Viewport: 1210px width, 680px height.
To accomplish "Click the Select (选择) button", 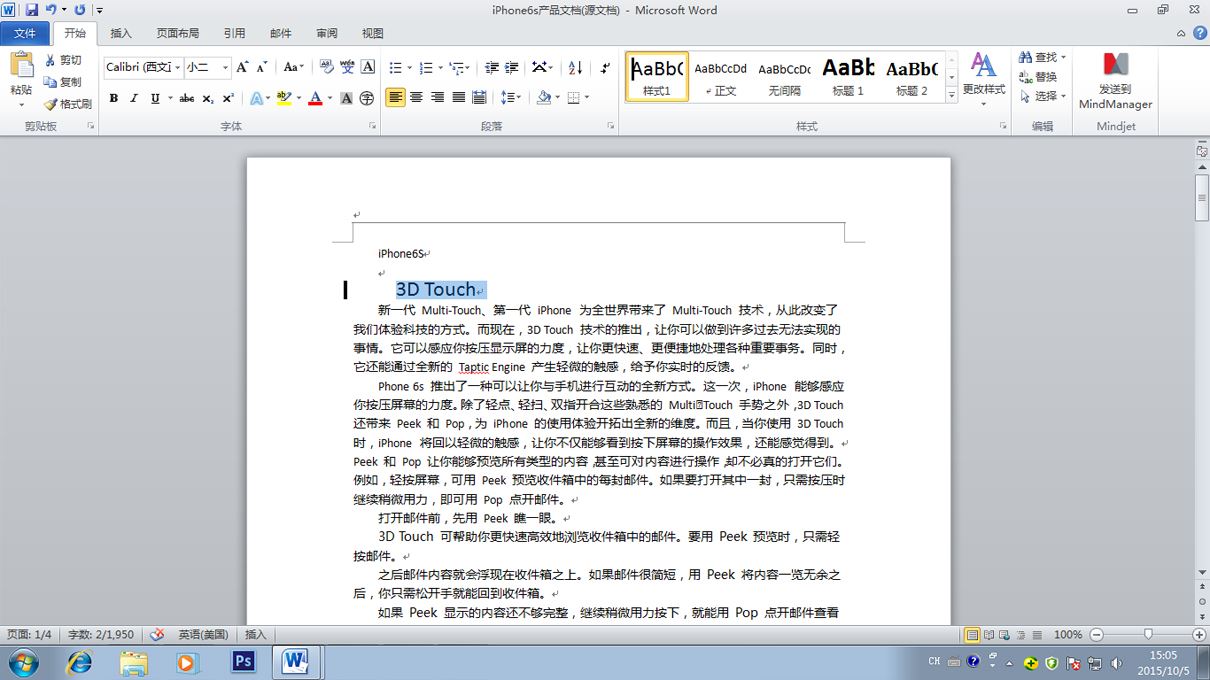I will point(1043,96).
